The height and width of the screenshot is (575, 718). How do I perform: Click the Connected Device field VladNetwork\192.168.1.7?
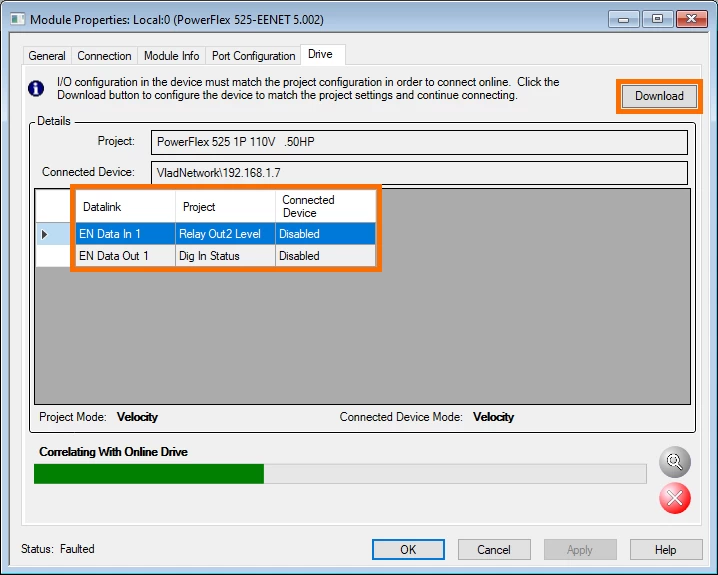pos(419,173)
